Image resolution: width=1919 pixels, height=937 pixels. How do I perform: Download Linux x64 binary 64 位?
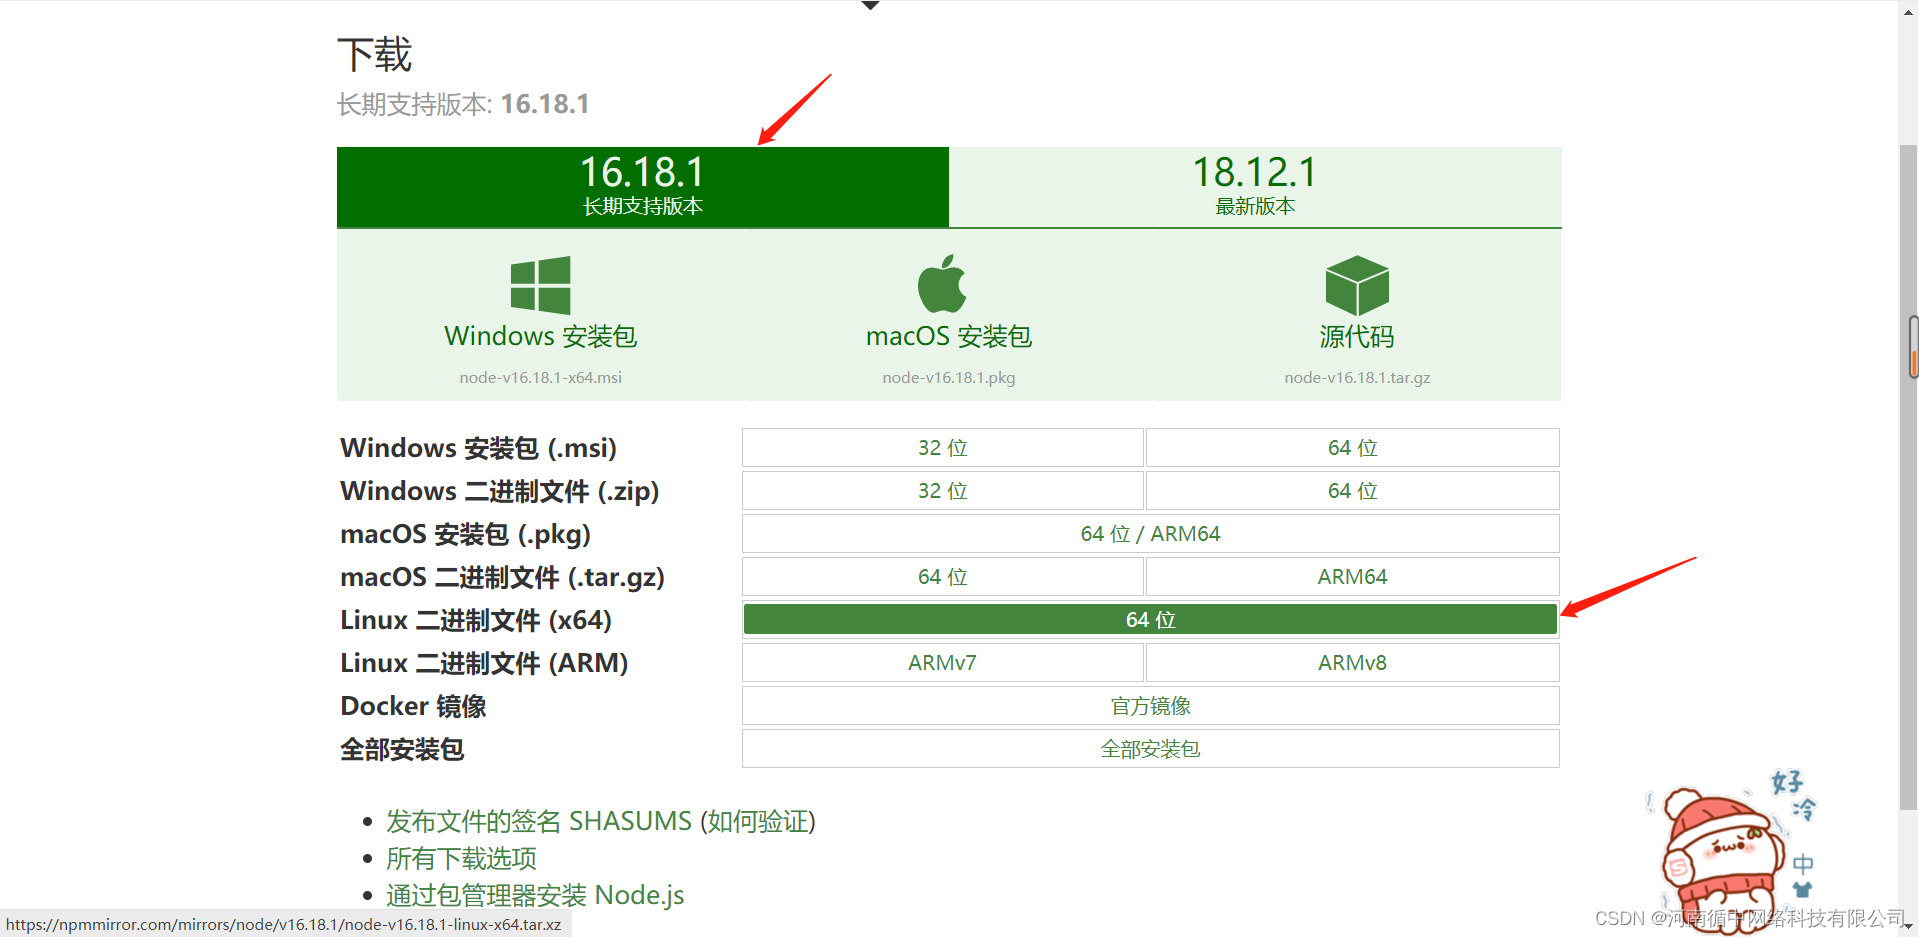[1151, 620]
